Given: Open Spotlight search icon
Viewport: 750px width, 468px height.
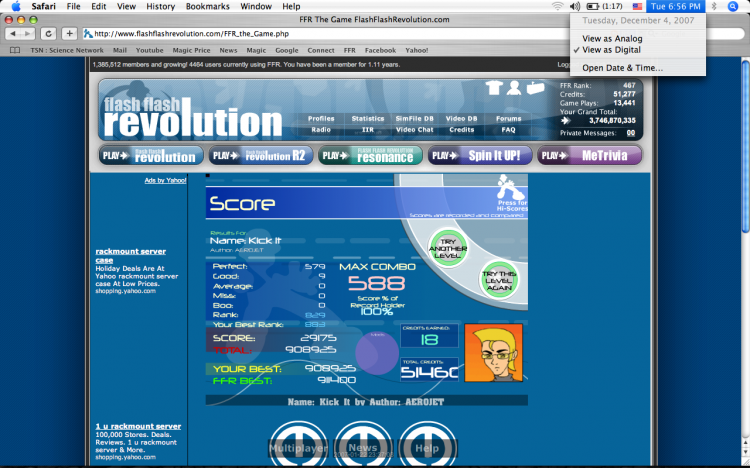Looking at the screenshot, I should click(732, 6).
